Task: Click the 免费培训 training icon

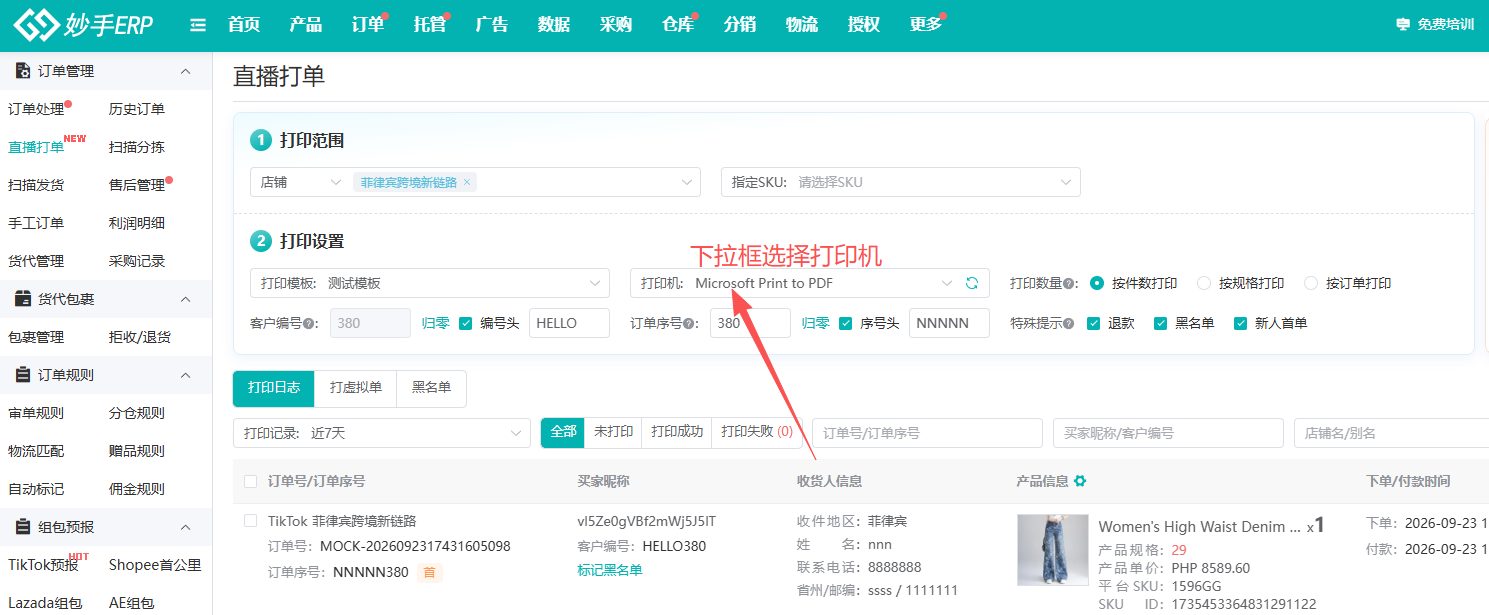Action: 1402,24
